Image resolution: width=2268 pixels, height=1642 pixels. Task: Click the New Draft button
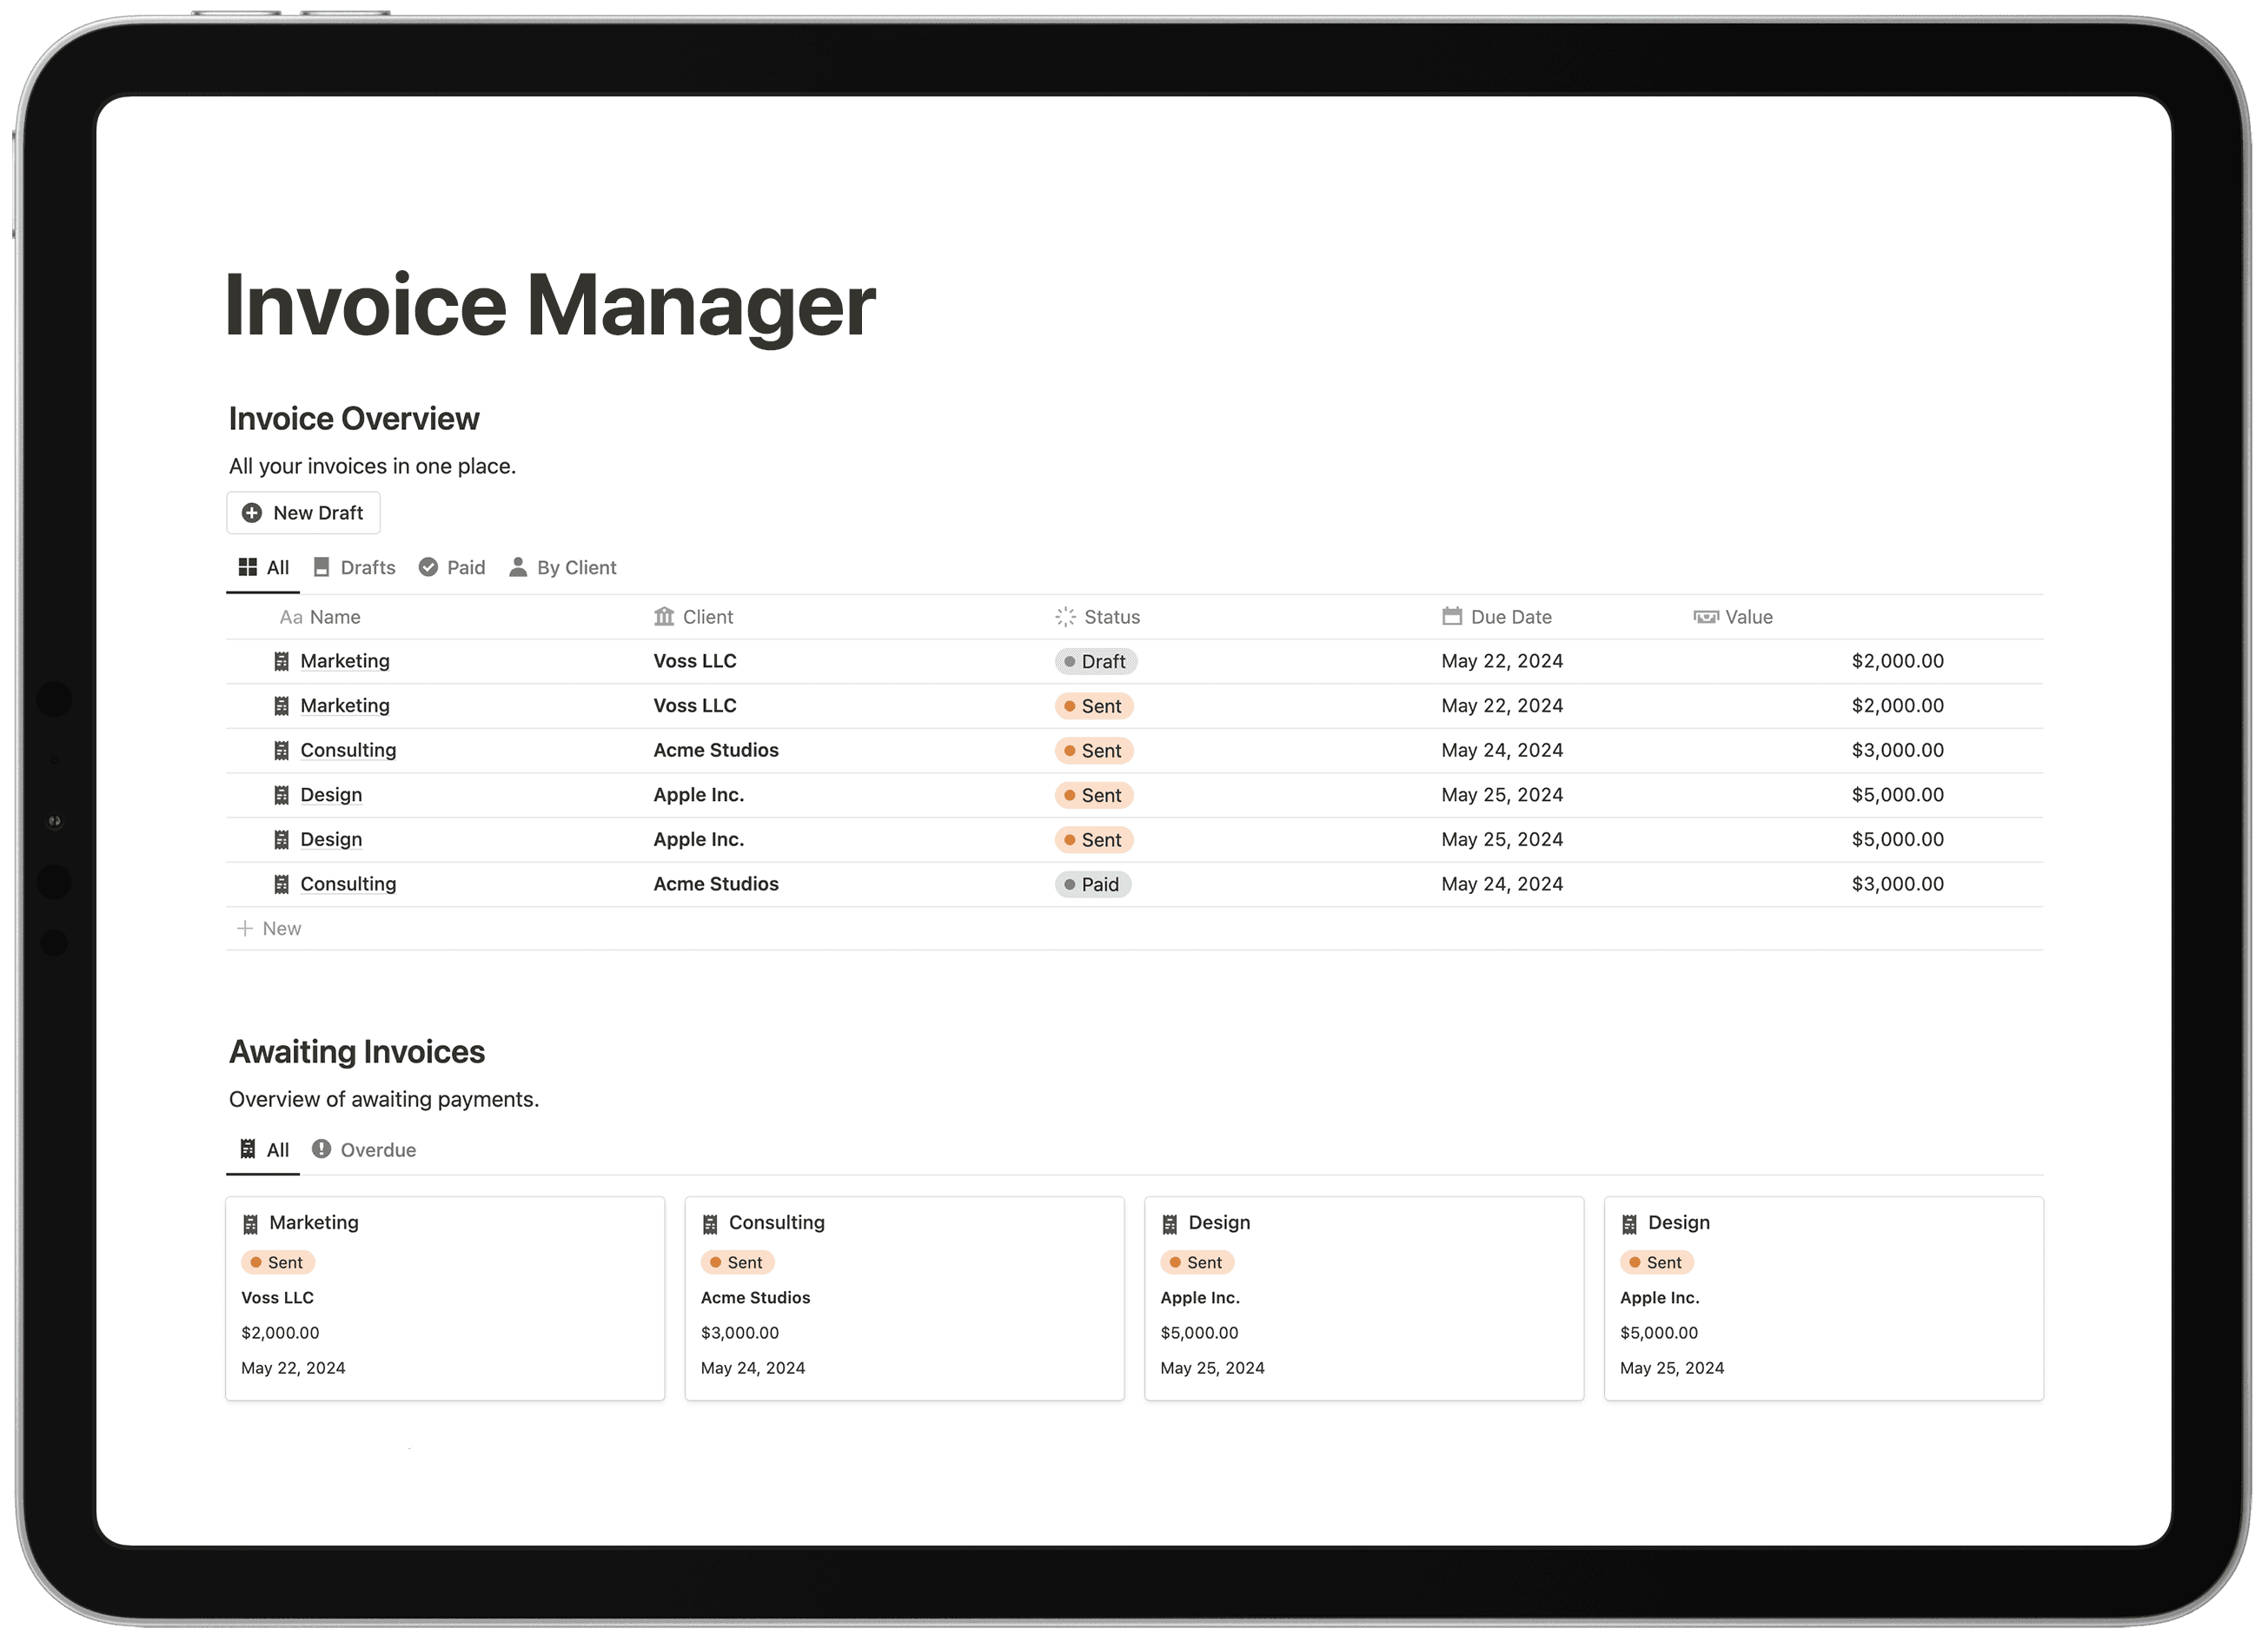tap(303, 512)
